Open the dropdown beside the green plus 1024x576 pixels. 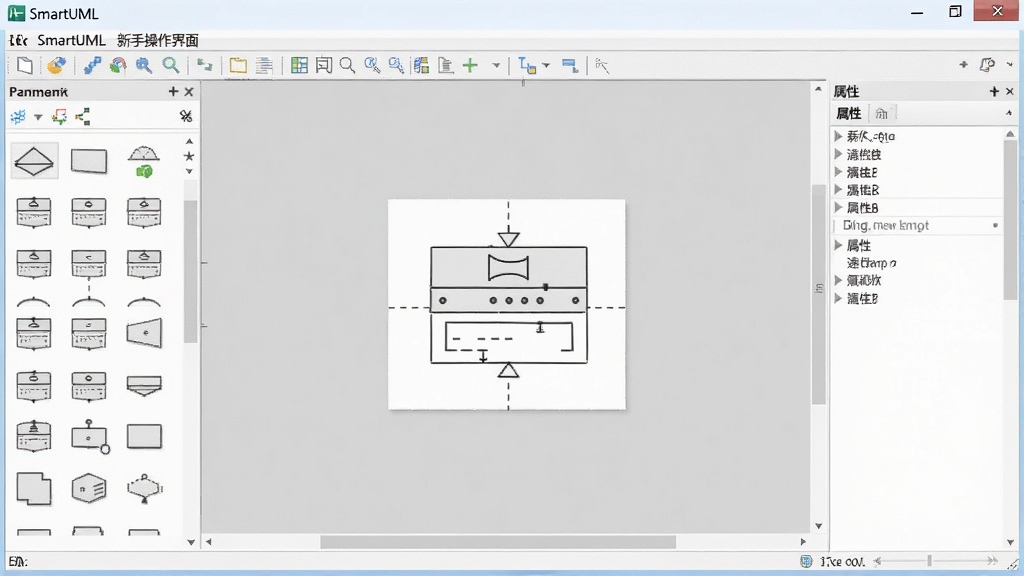click(x=496, y=65)
